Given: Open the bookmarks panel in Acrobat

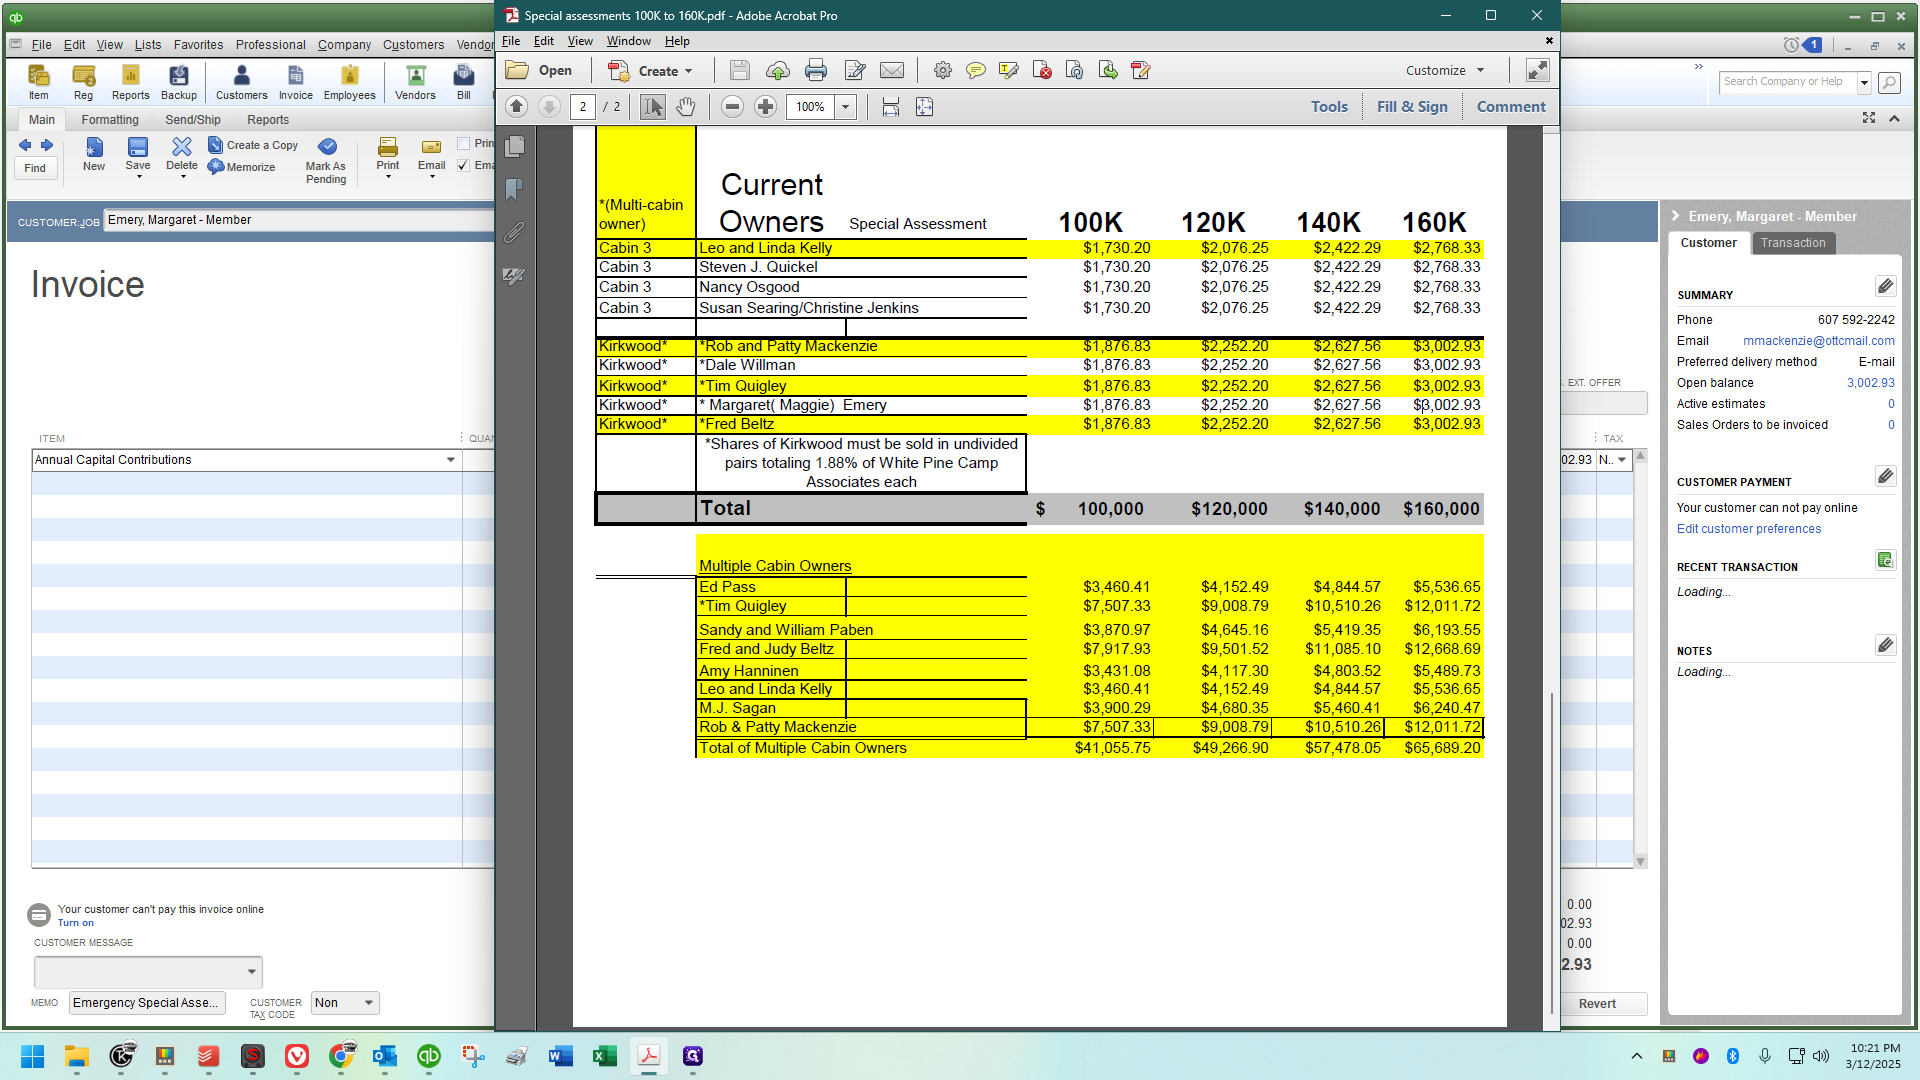Looking at the screenshot, I should click(514, 189).
